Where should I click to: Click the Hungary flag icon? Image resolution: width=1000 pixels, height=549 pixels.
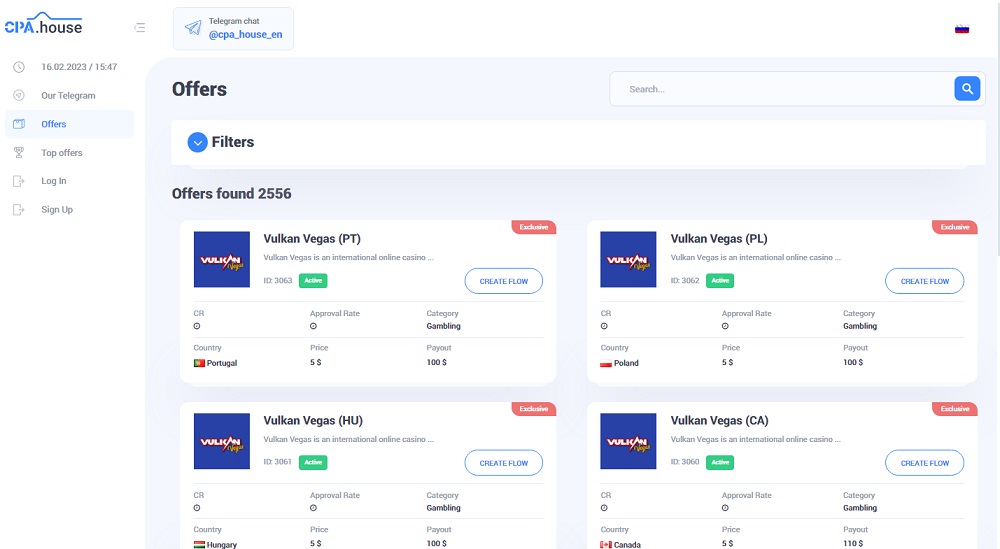[x=199, y=545]
